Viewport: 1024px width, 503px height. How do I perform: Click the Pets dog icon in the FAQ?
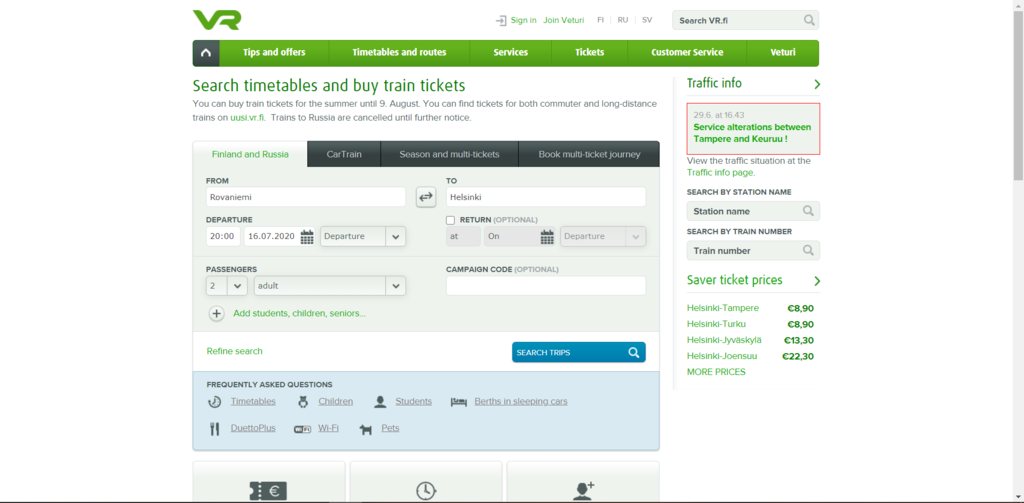(366, 430)
